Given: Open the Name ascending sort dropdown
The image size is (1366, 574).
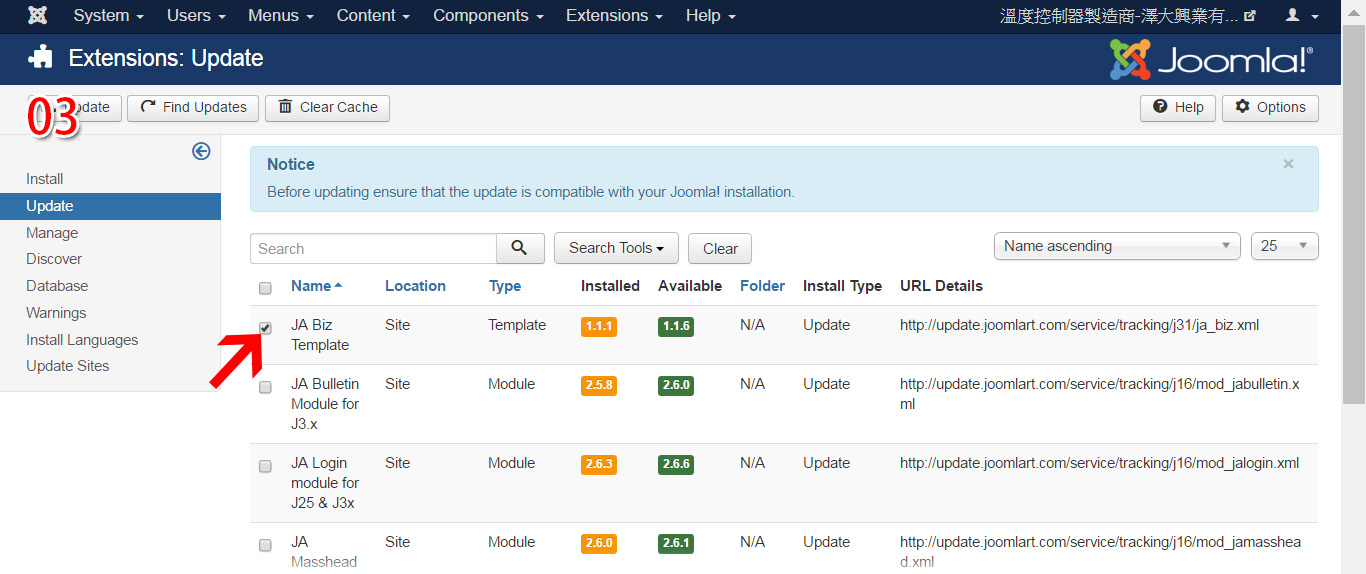Looking at the screenshot, I should pyautogui.click(x=1117, y=246).
